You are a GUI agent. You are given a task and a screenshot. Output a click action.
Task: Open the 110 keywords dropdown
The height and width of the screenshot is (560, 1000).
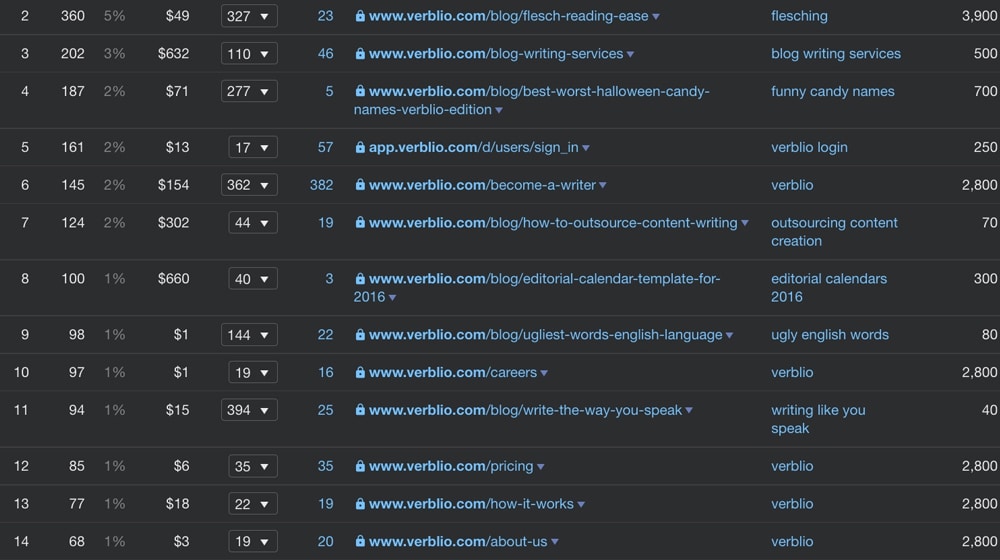click(249, 54)
